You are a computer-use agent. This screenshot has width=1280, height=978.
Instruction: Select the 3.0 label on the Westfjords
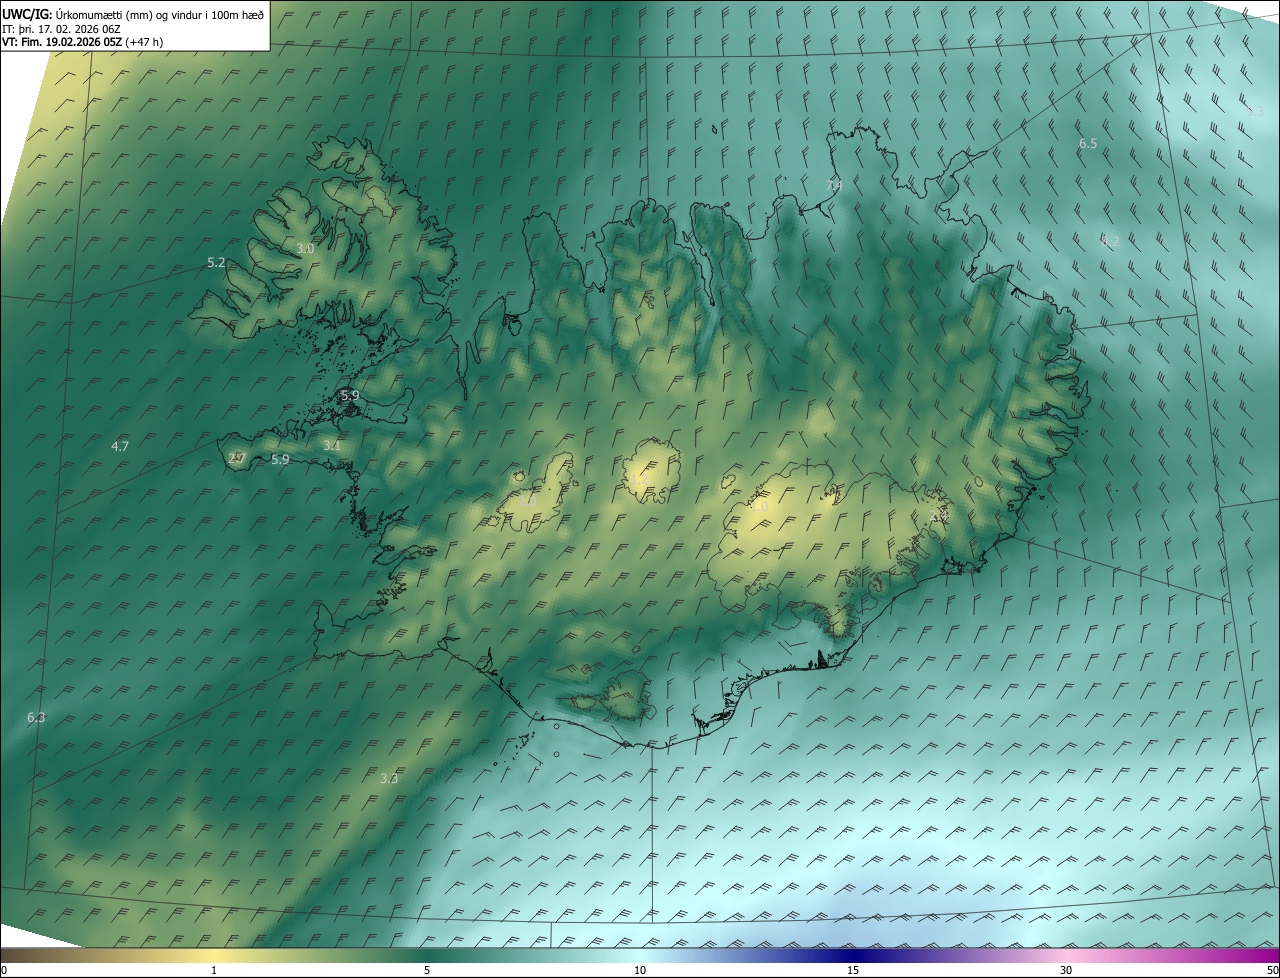click(x=306, y=248)
